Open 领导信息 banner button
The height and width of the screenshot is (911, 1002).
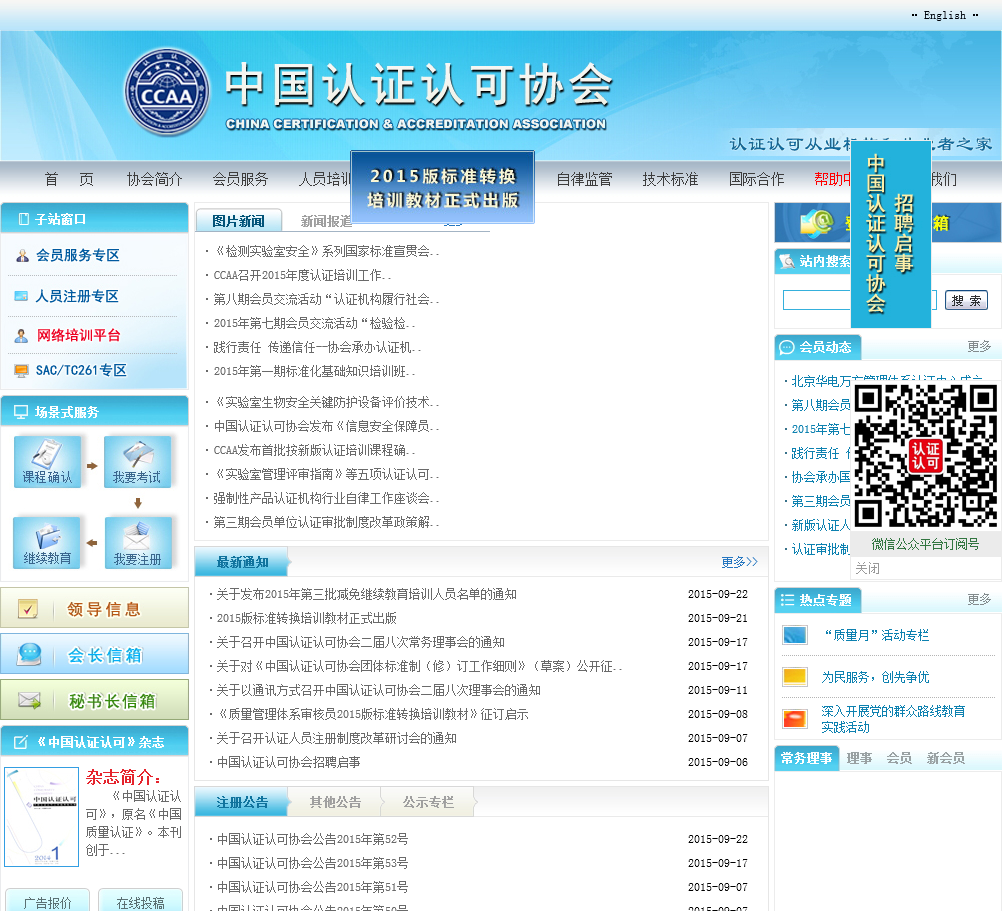[x=94, y=608]
